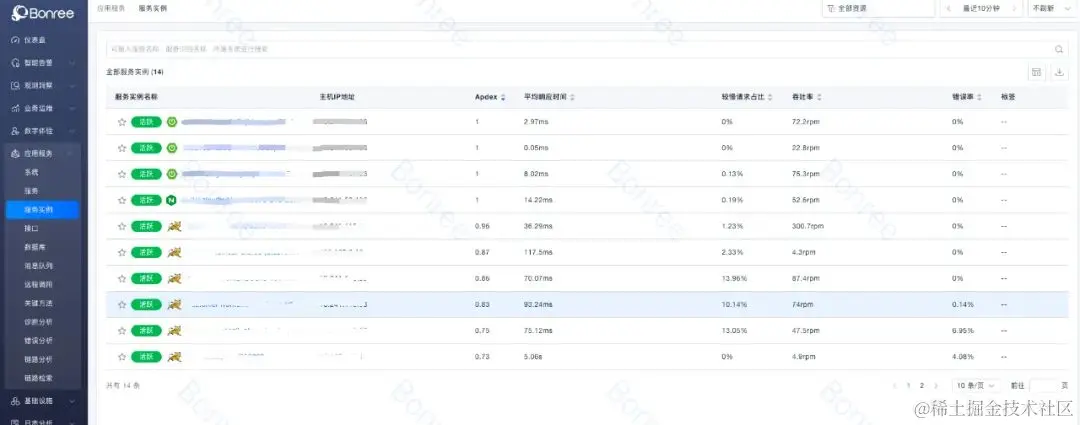Screen dimensions: 1080x425
Task: Sort by 较慢请求占比 column header
Action: click(747, 98)
